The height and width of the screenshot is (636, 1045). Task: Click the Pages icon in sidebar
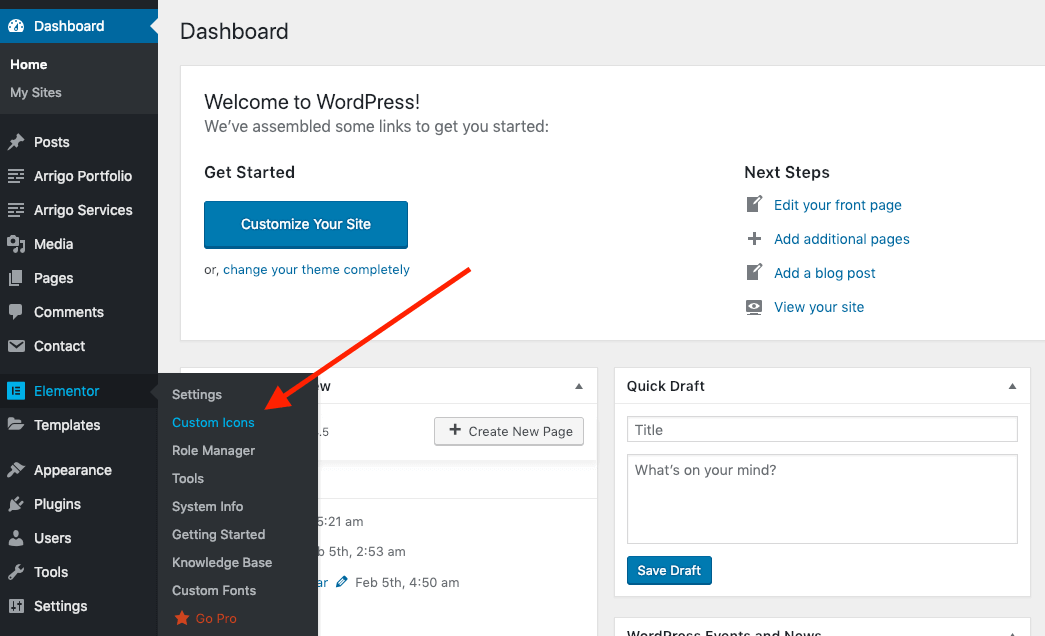[16, 278]
